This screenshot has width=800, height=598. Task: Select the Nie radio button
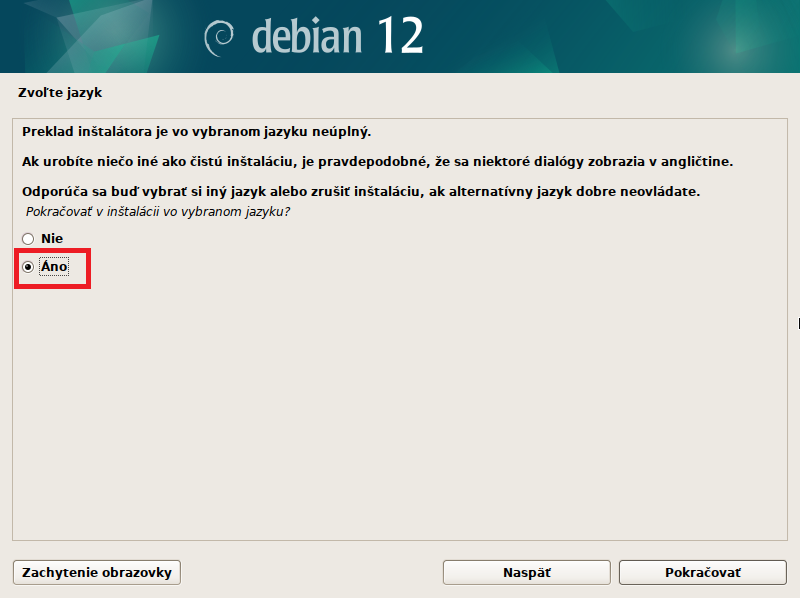(28, 239)
